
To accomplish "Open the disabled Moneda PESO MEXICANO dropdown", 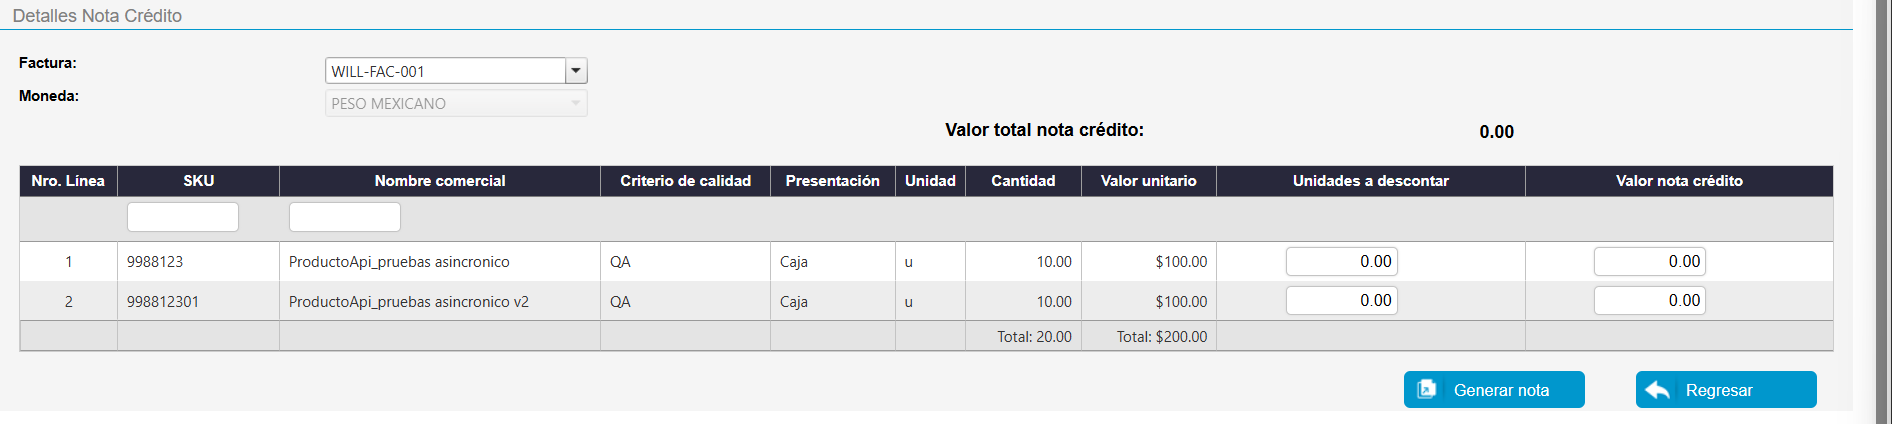I will click(x=456, y=104).
